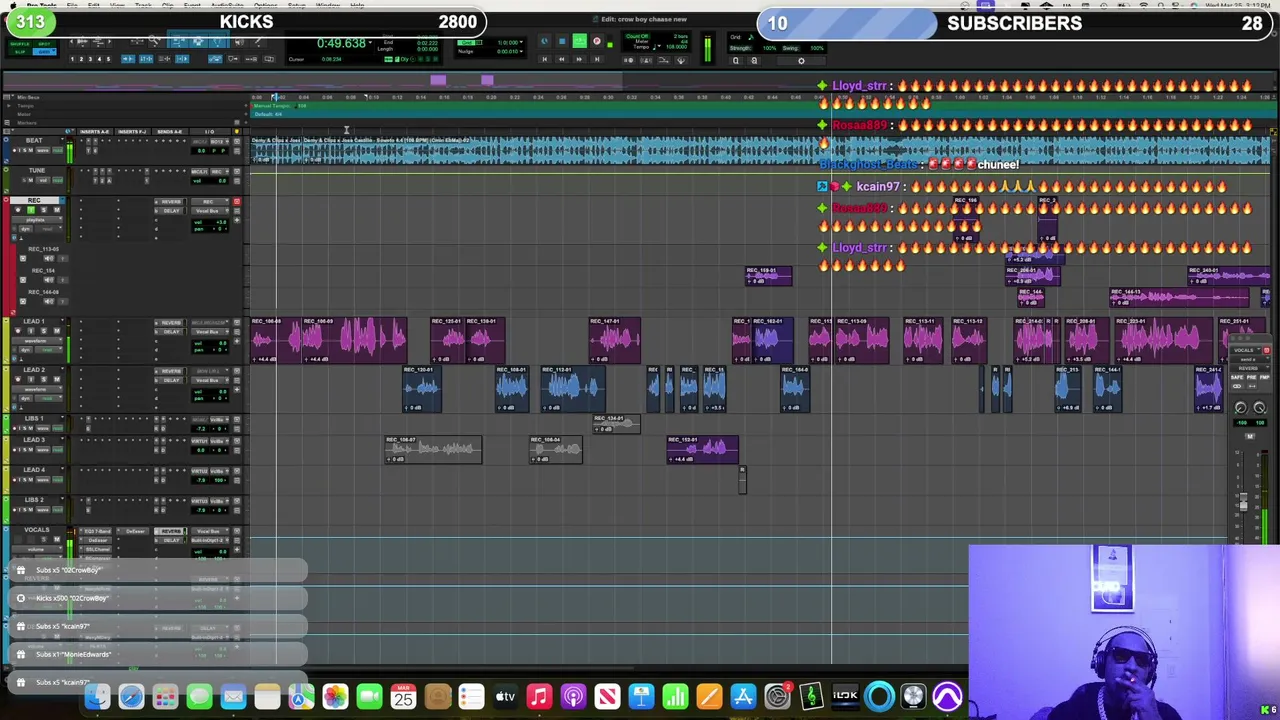
Task: Select the Grabber tool
Action: [217, 40]
